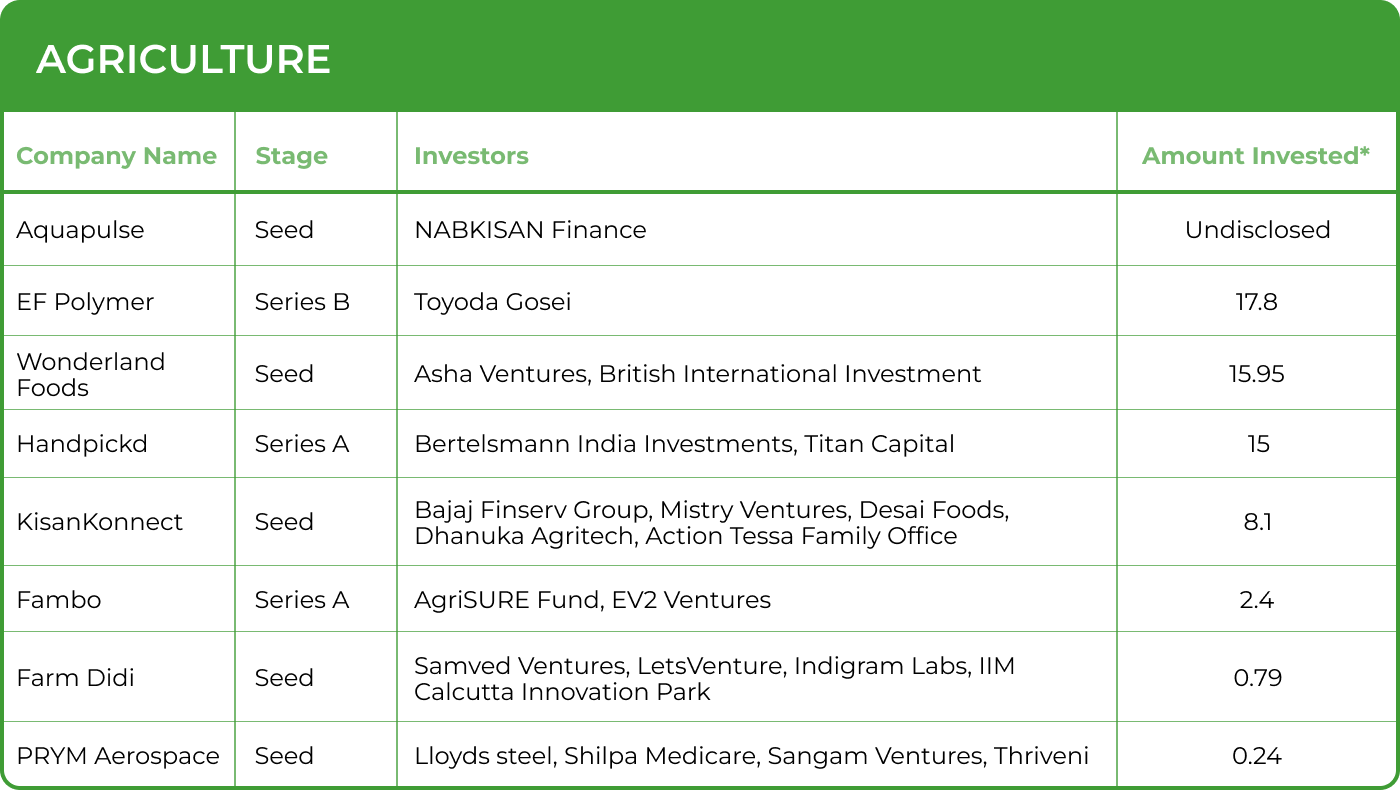Select the Farm Didi company name

click(x=75, y=678)
